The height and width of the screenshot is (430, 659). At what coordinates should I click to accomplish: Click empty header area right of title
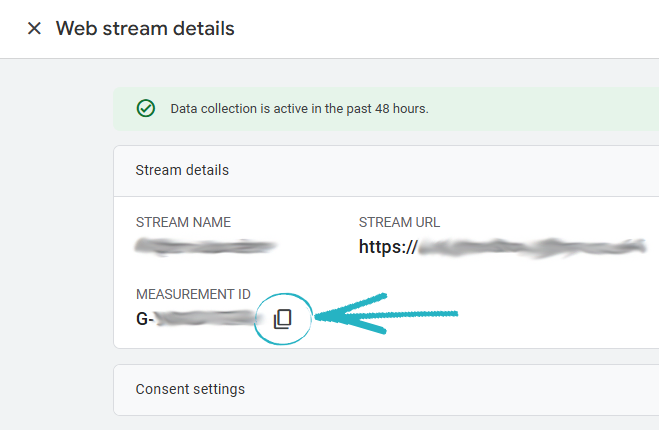(450, 28)
